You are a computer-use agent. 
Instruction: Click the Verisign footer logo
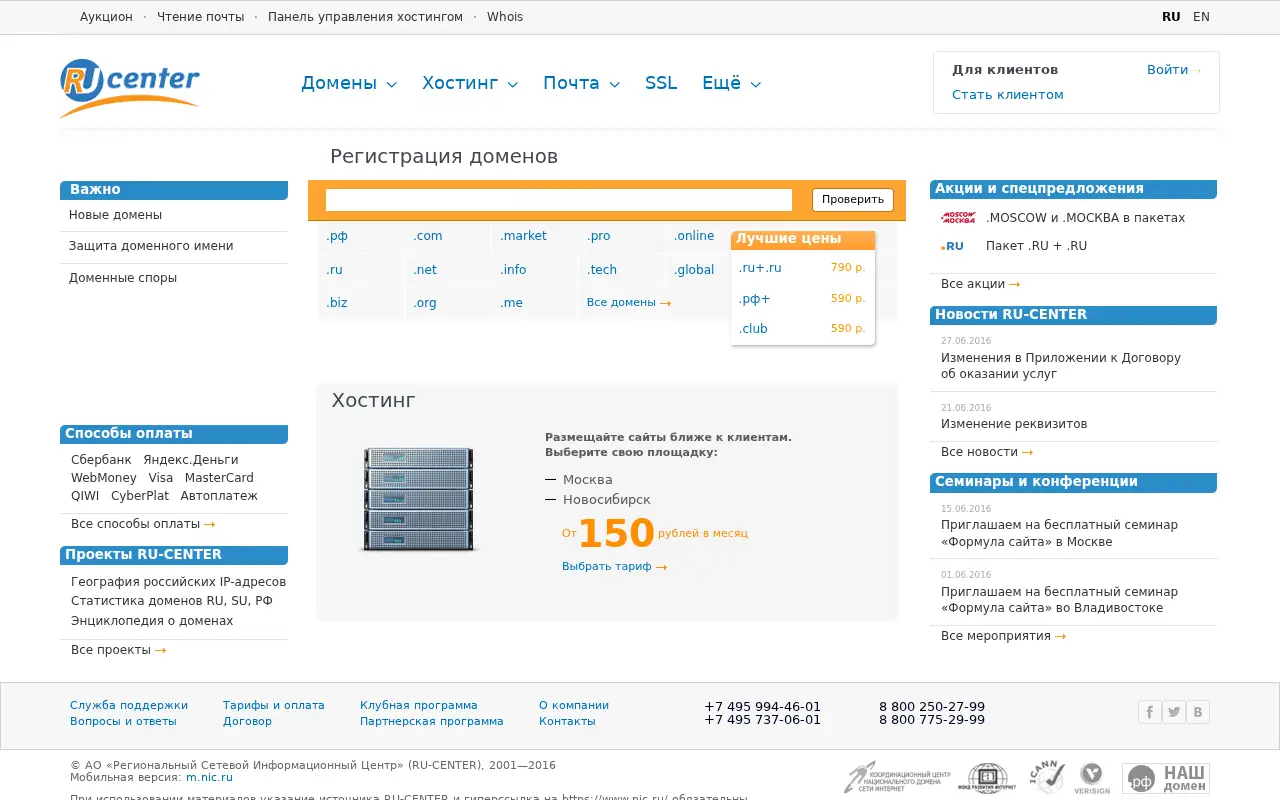(1093, 778)
